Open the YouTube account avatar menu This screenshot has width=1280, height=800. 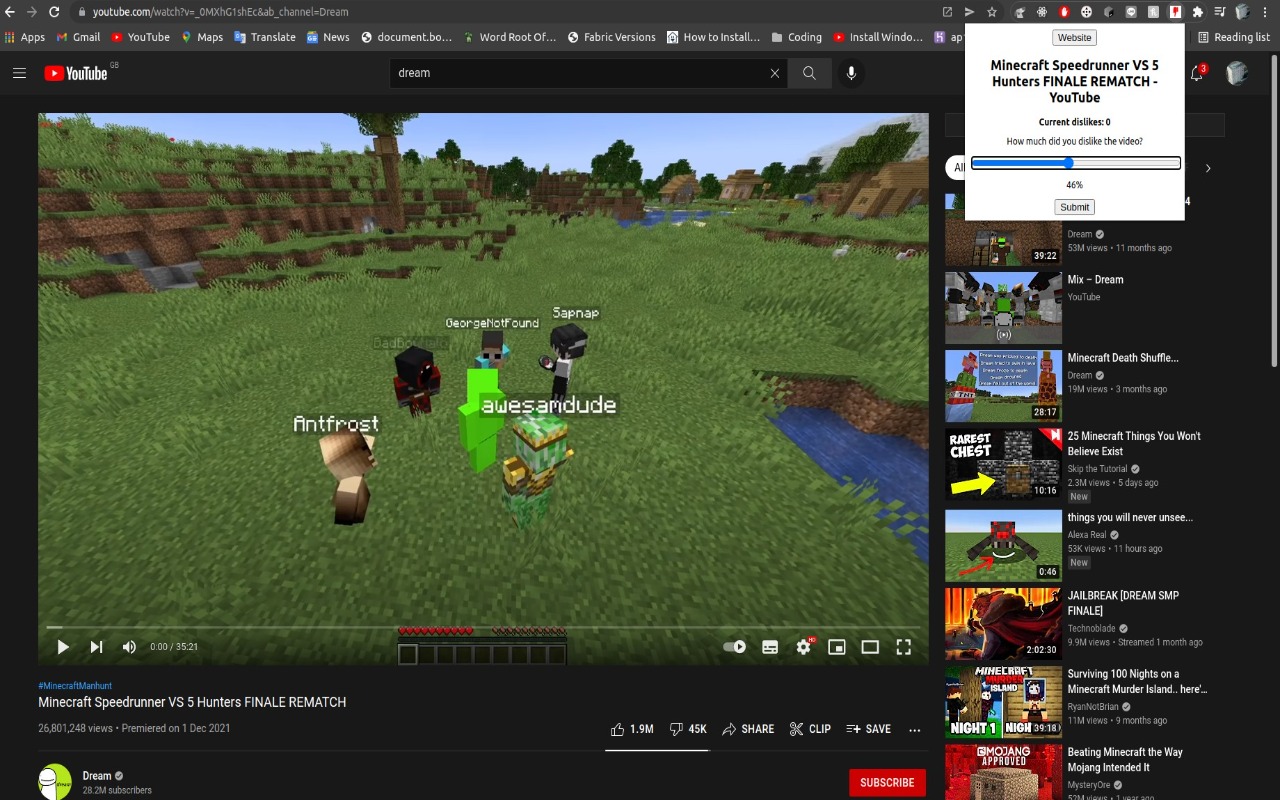(x=1237, y=73)
